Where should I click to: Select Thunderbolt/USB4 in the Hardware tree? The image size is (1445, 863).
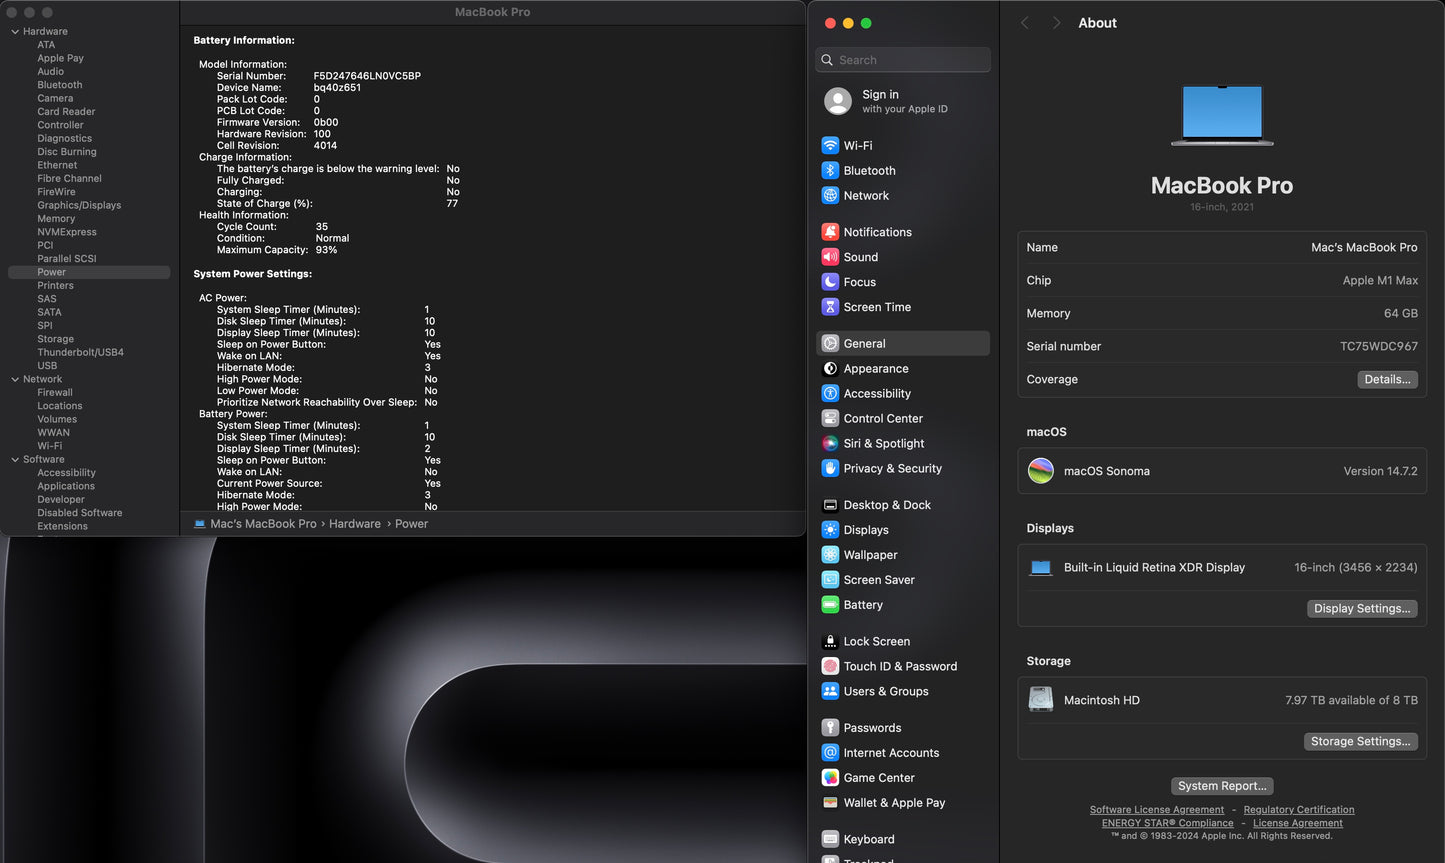[81, 352]
